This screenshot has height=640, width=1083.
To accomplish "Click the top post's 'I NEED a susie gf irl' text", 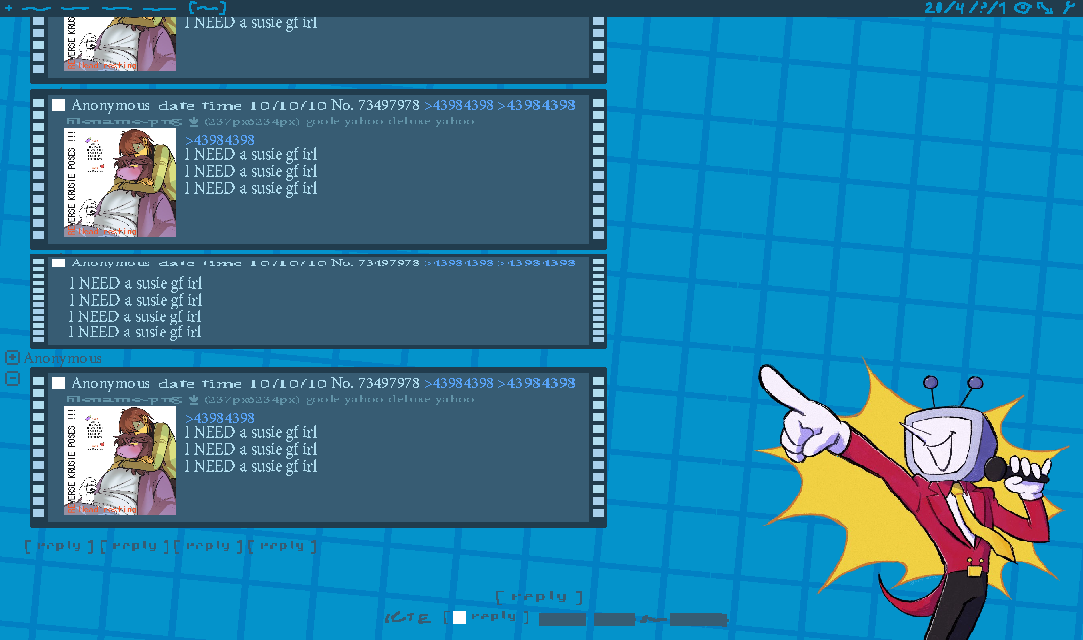I will 251,23.
